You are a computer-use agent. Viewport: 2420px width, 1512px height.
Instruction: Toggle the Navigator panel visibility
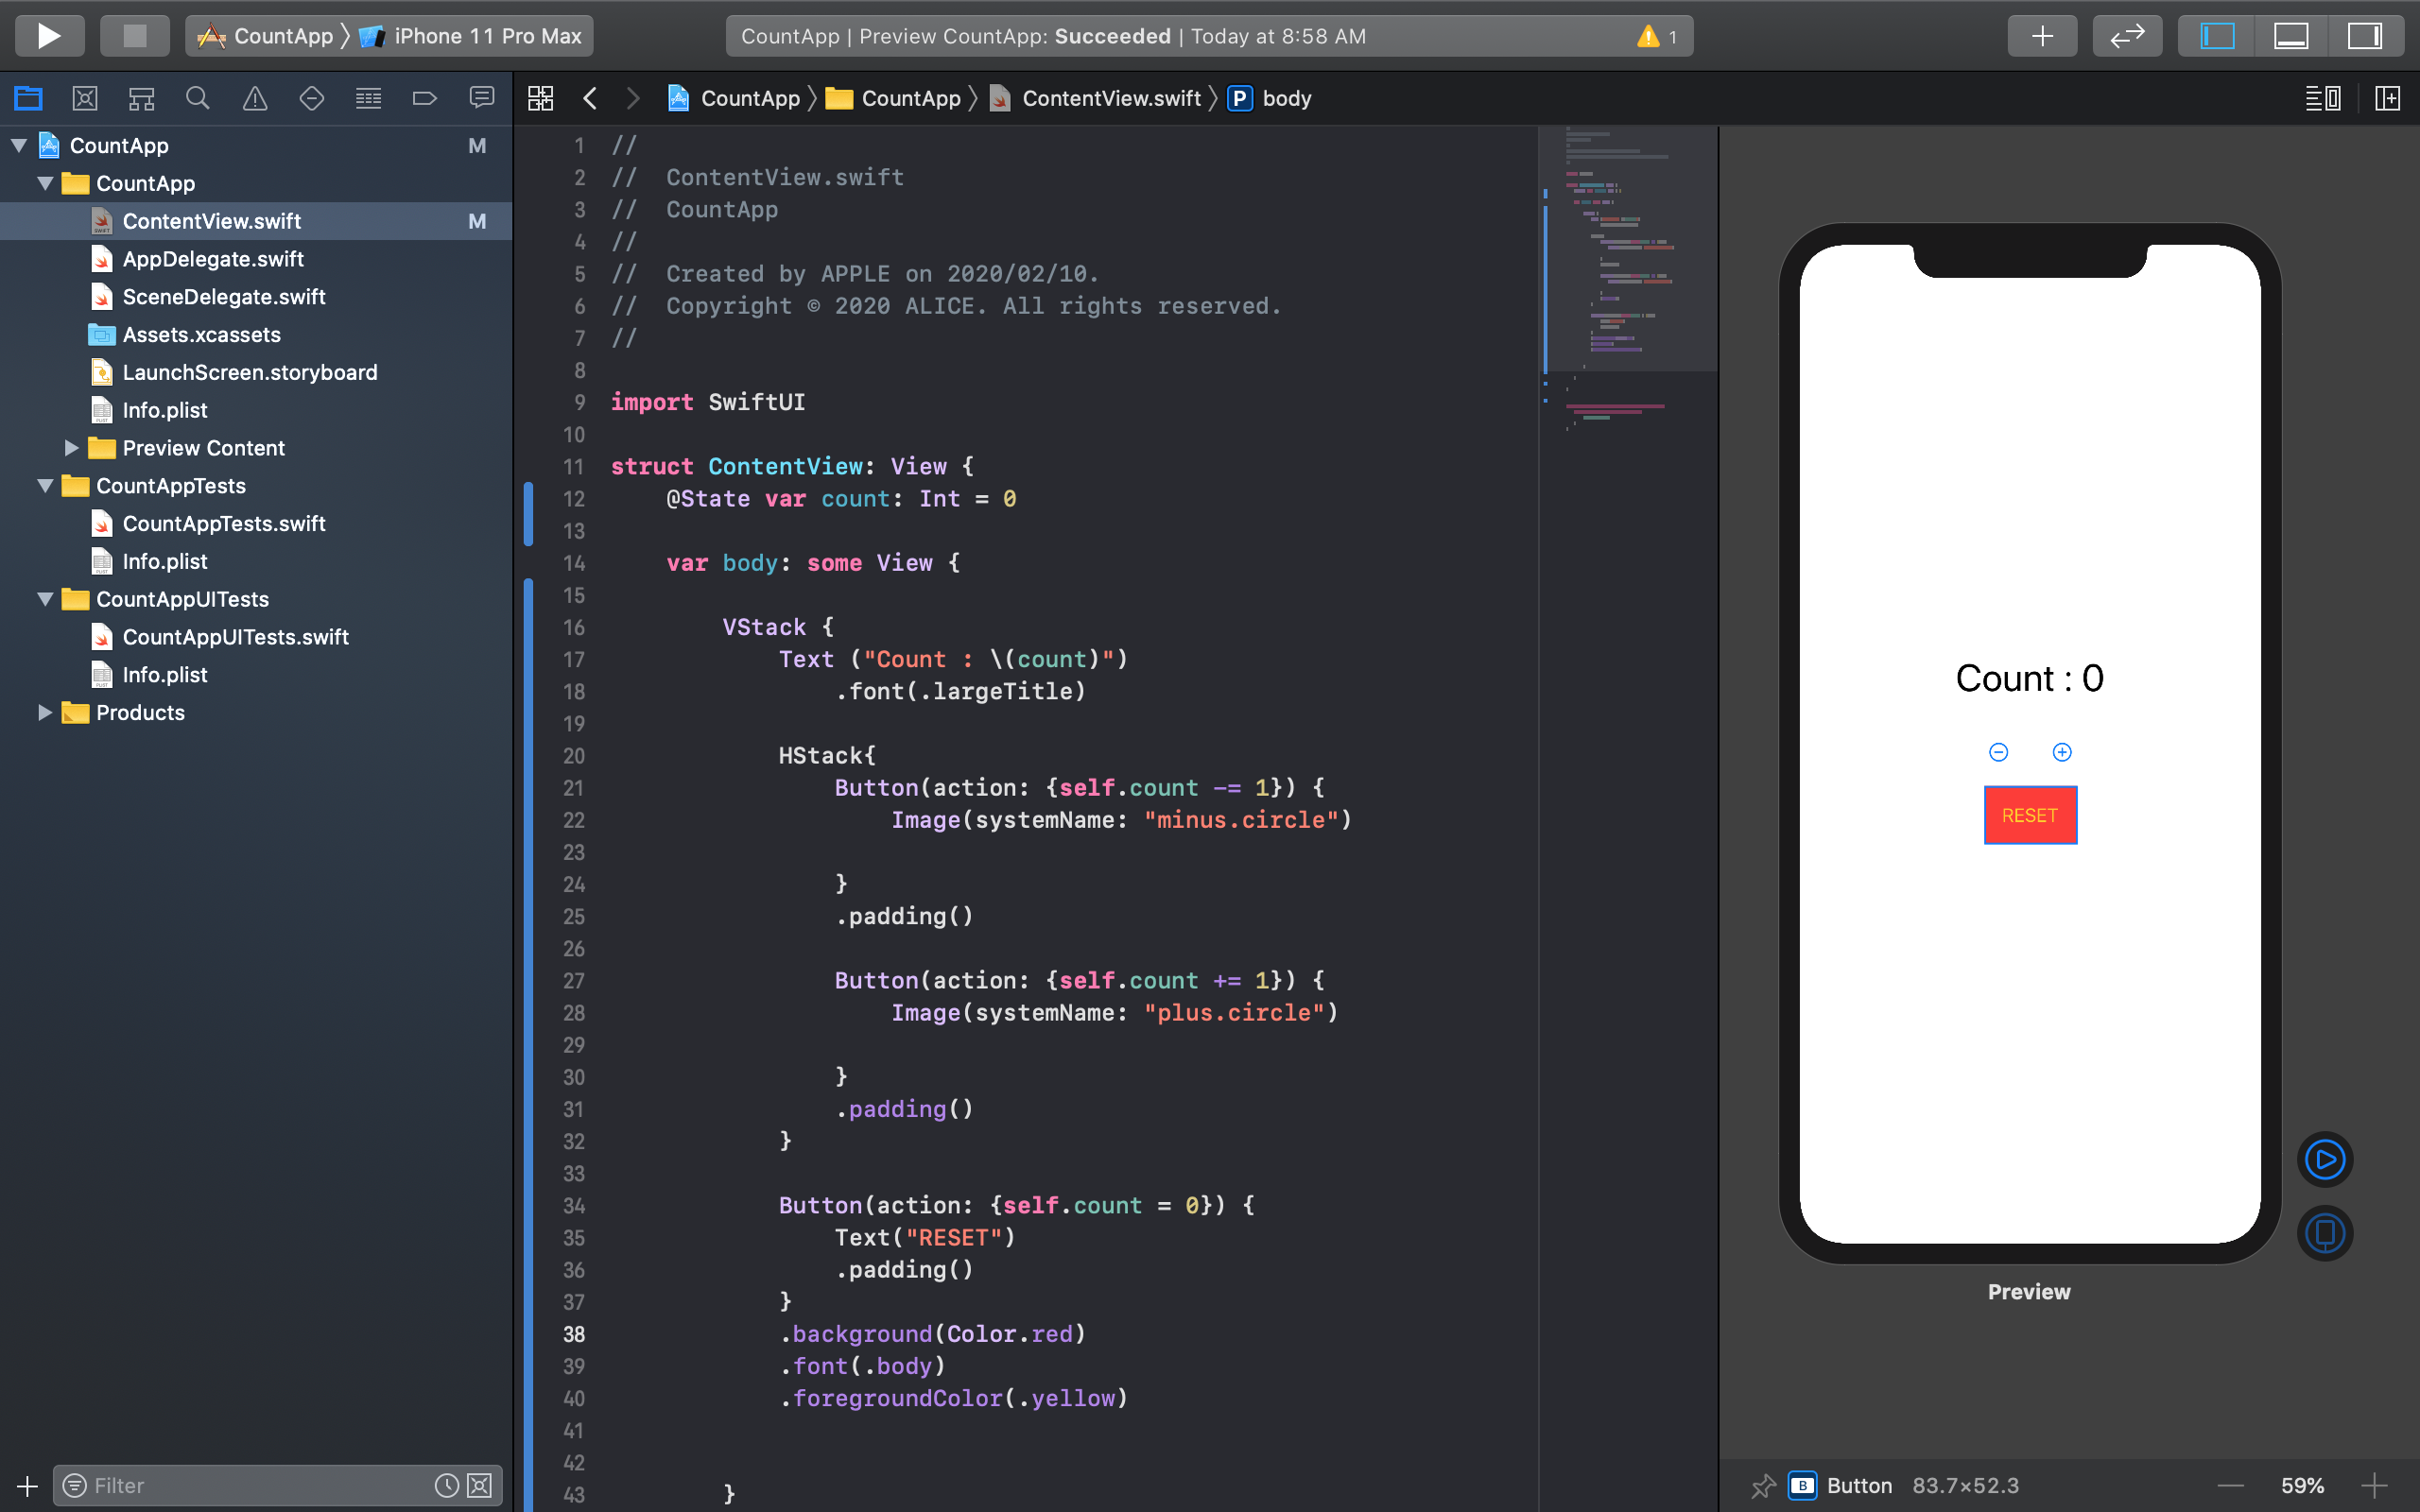[2217, 36]
